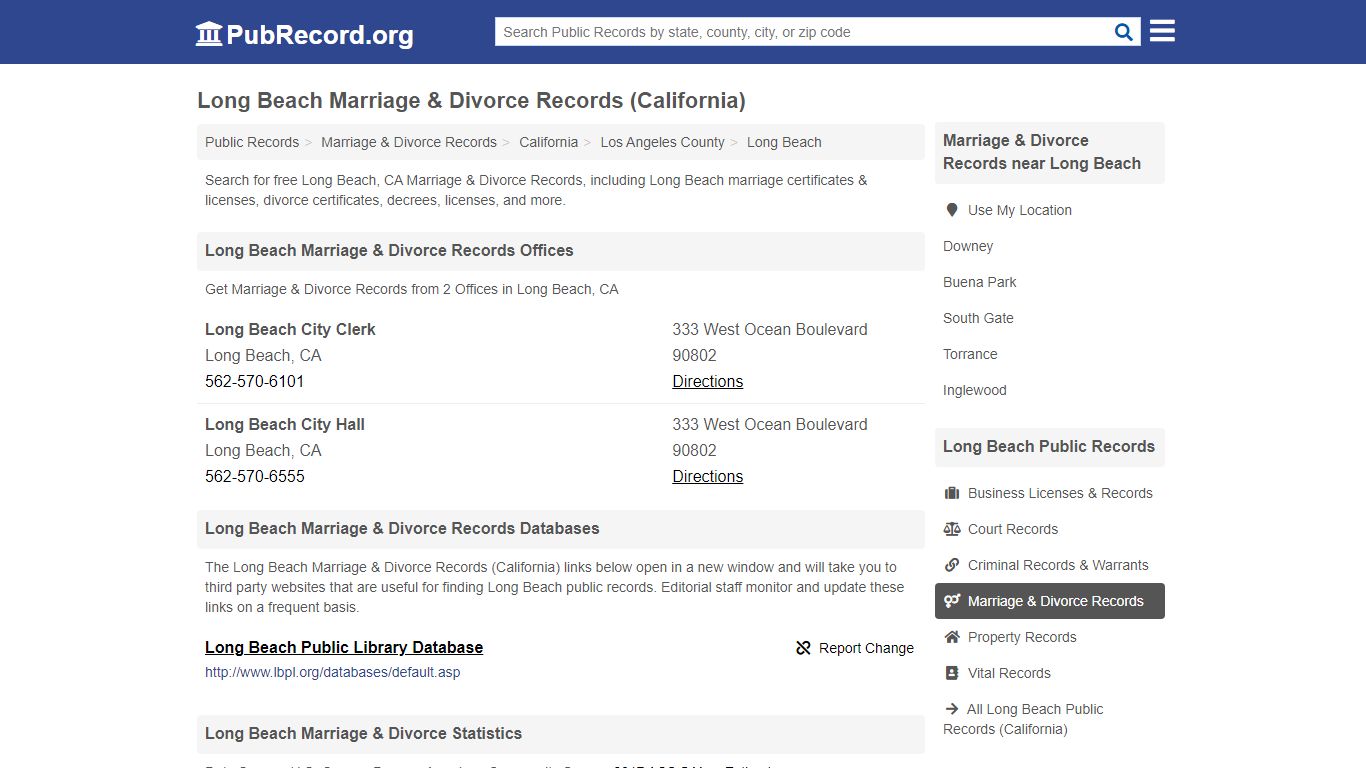Image resolution: width=1366 pixels, height=768 pixels.
Task: Click the Report Change icon
Action: click(803, 648)
